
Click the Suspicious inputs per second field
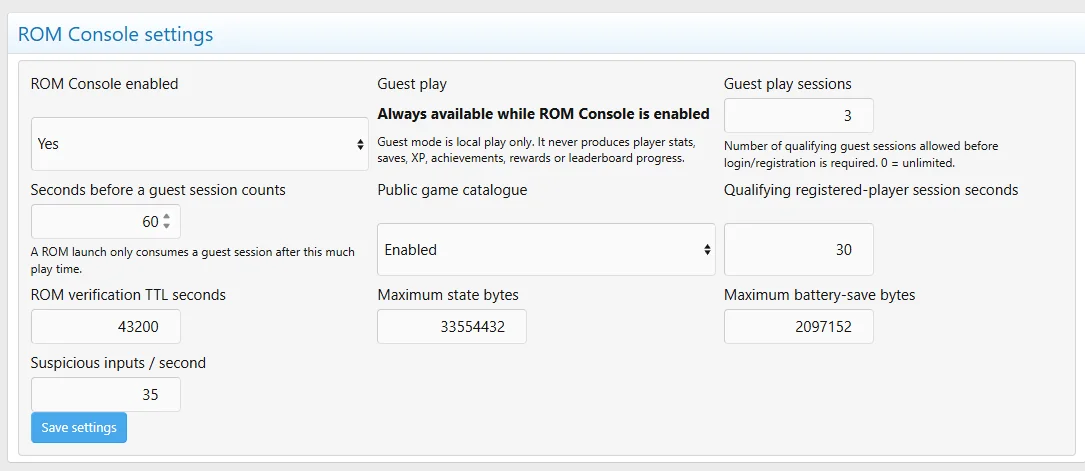coord(106,394)
